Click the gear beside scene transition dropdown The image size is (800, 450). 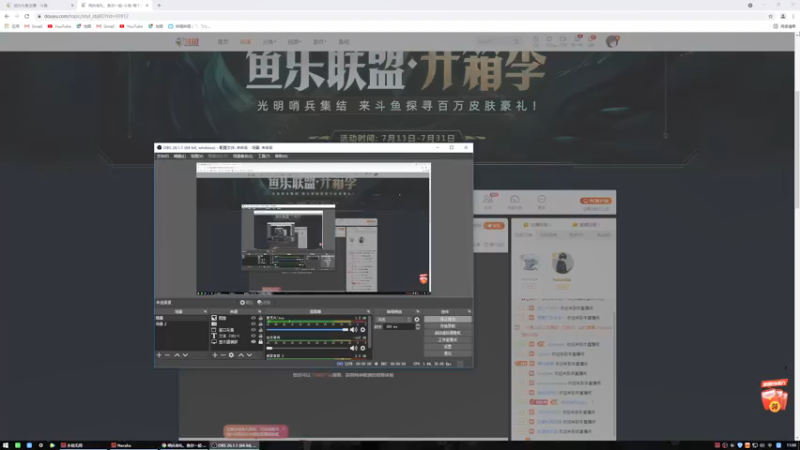tap(417, 319)
